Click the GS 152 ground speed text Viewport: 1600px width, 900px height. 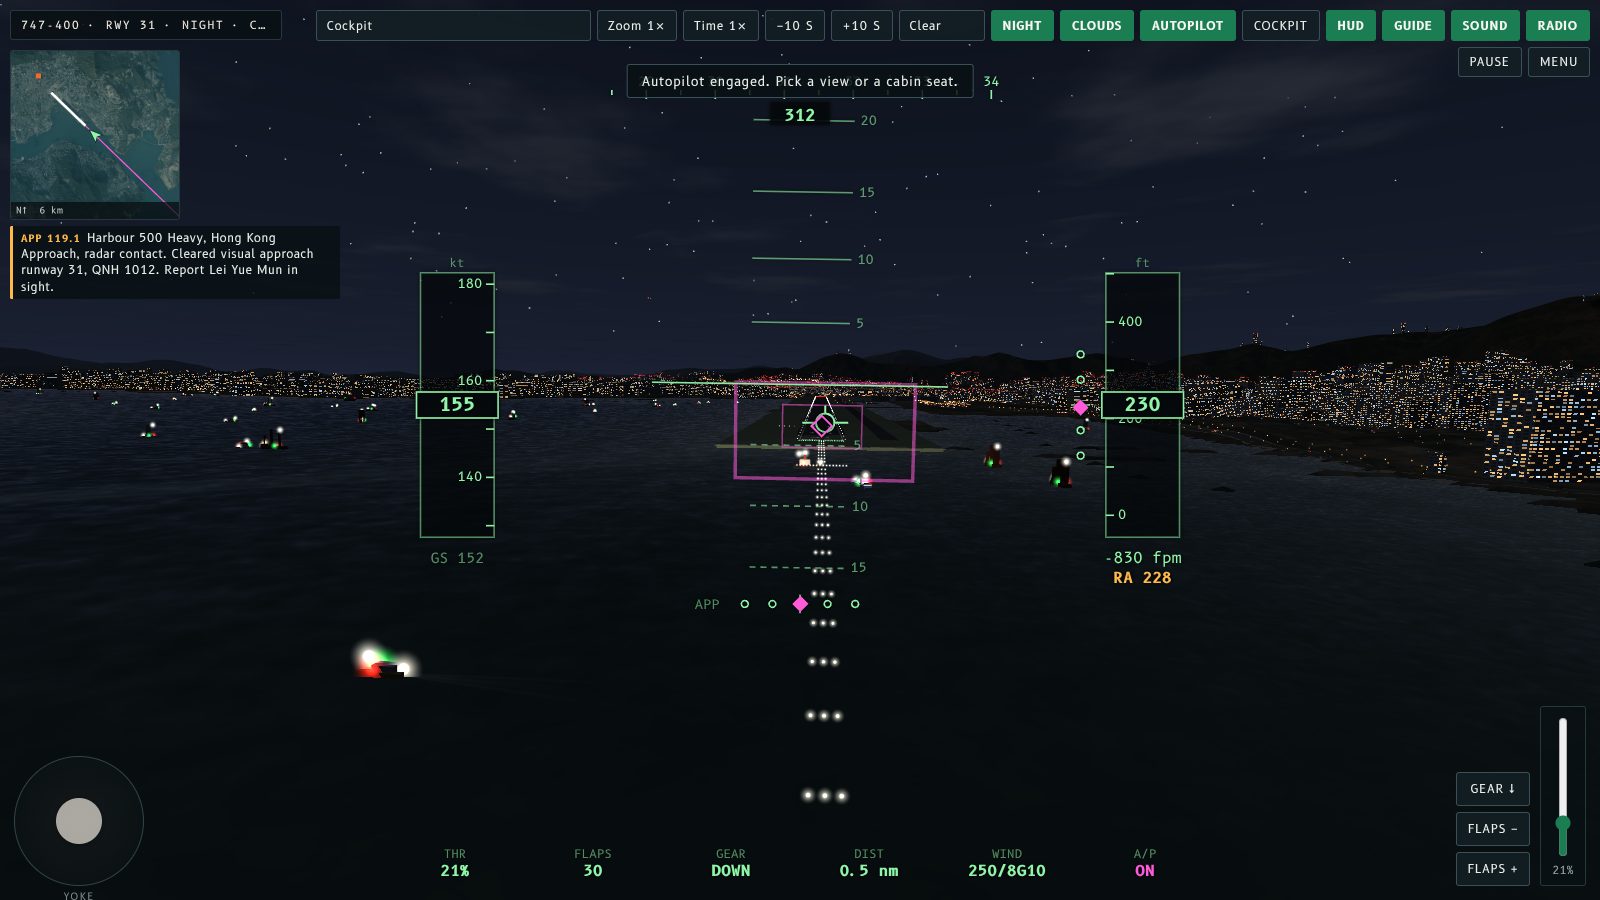(x=457, y=558)
